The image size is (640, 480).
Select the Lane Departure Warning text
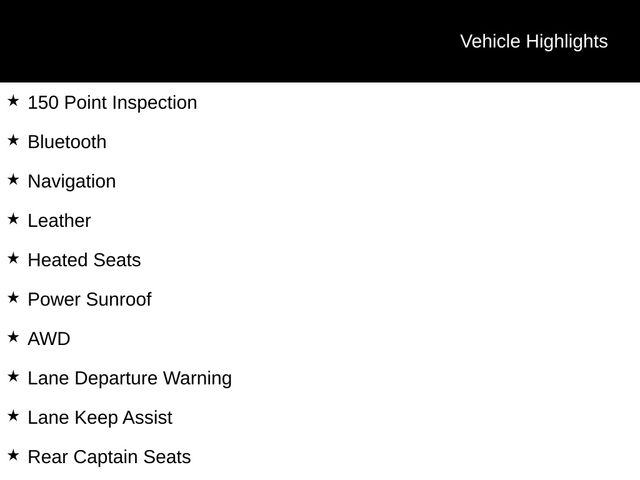pyautogui.click(x=129, y=379)
